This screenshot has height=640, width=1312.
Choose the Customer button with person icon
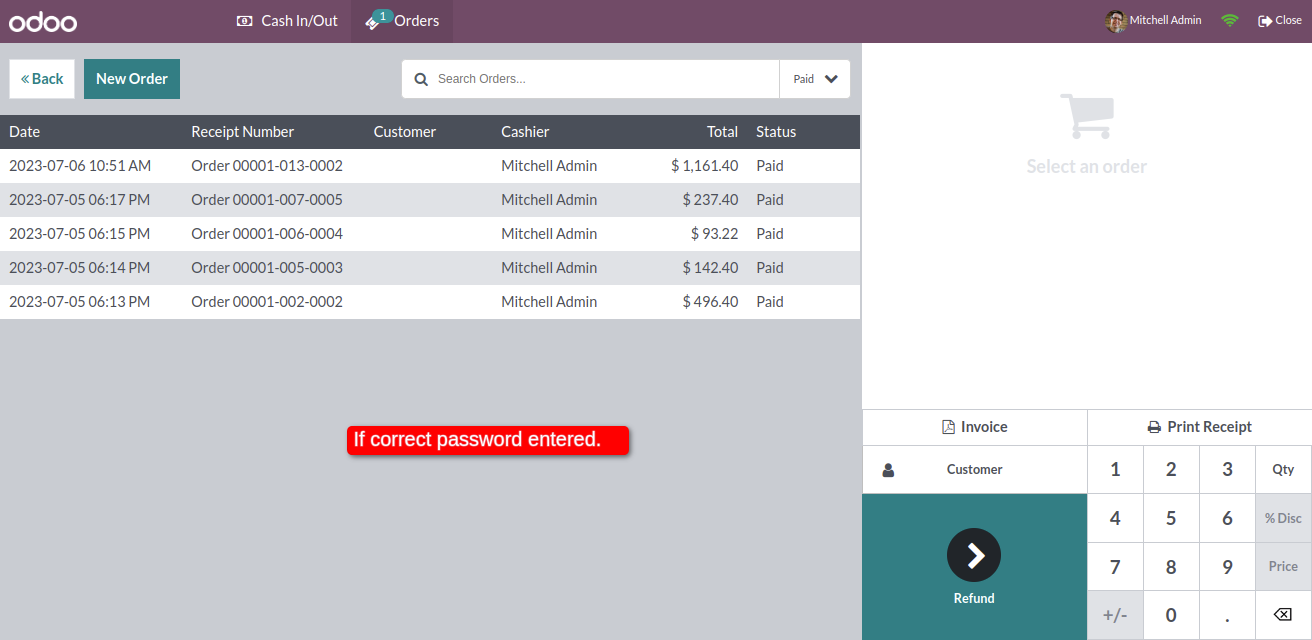(x=975, y=470)
